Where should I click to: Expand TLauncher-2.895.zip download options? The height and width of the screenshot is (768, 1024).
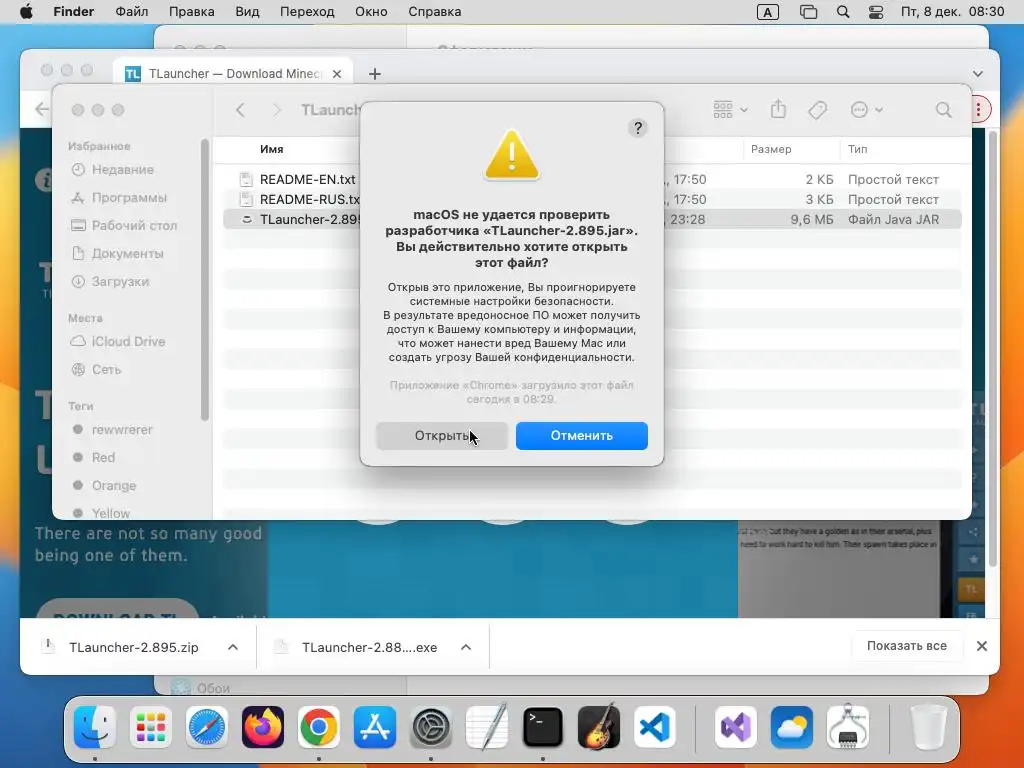click(x=232, y=647)
